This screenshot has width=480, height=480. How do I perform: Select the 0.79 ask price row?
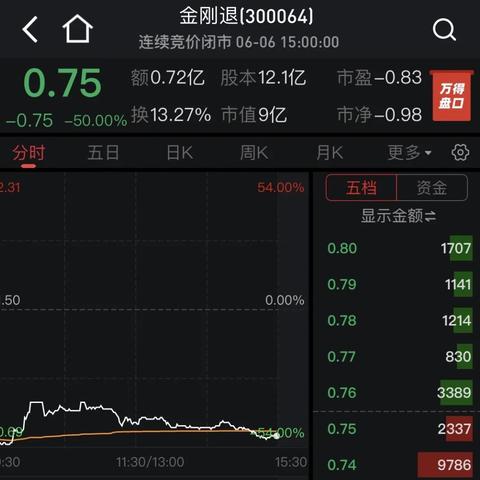[399, 284]
